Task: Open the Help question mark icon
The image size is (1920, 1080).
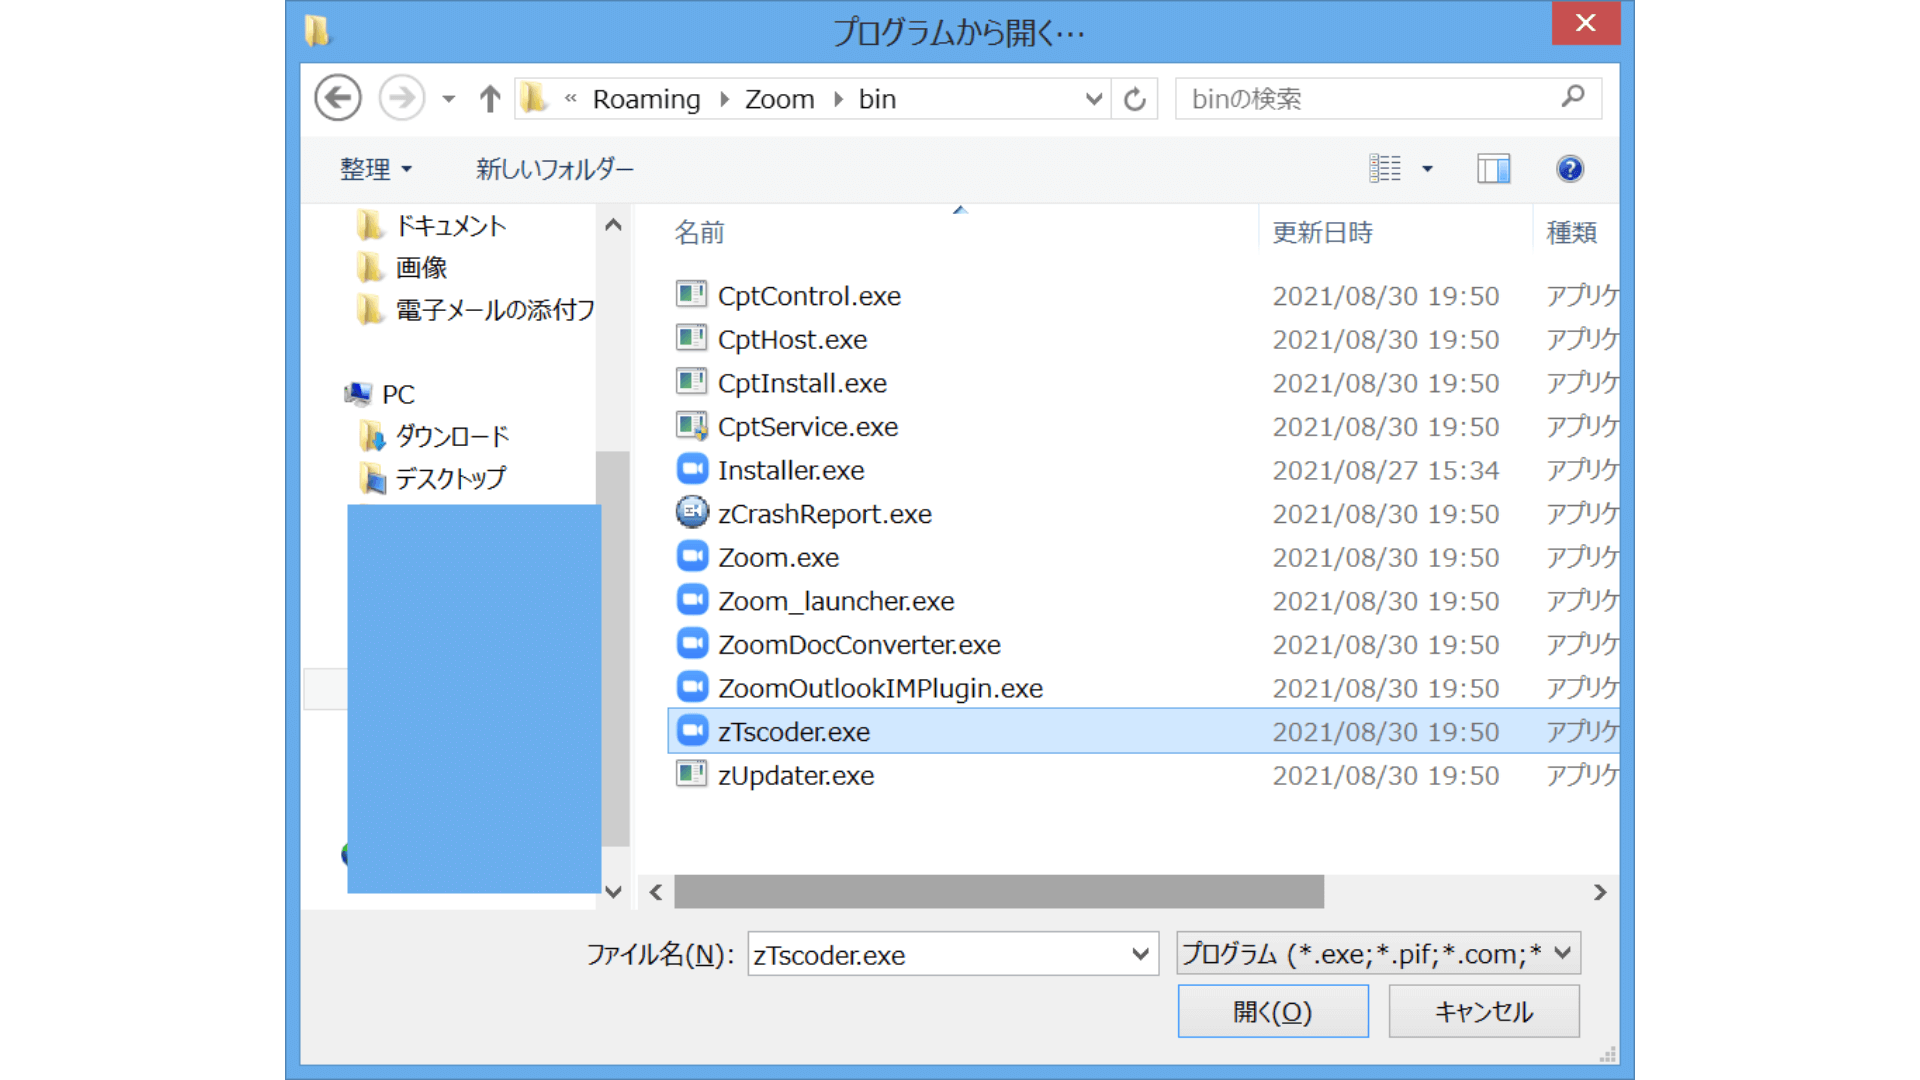Action: [1569, 169]
